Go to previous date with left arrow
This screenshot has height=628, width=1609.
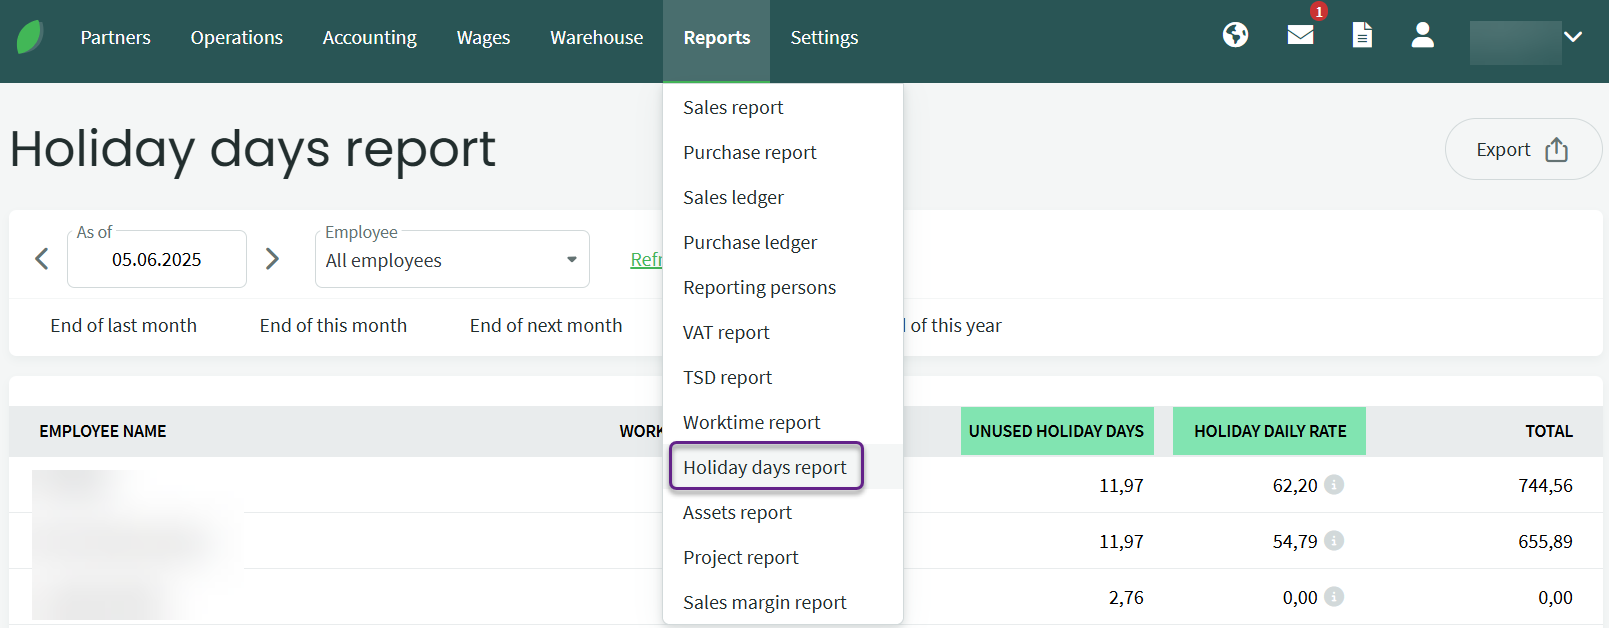click(x=42, y=259)
